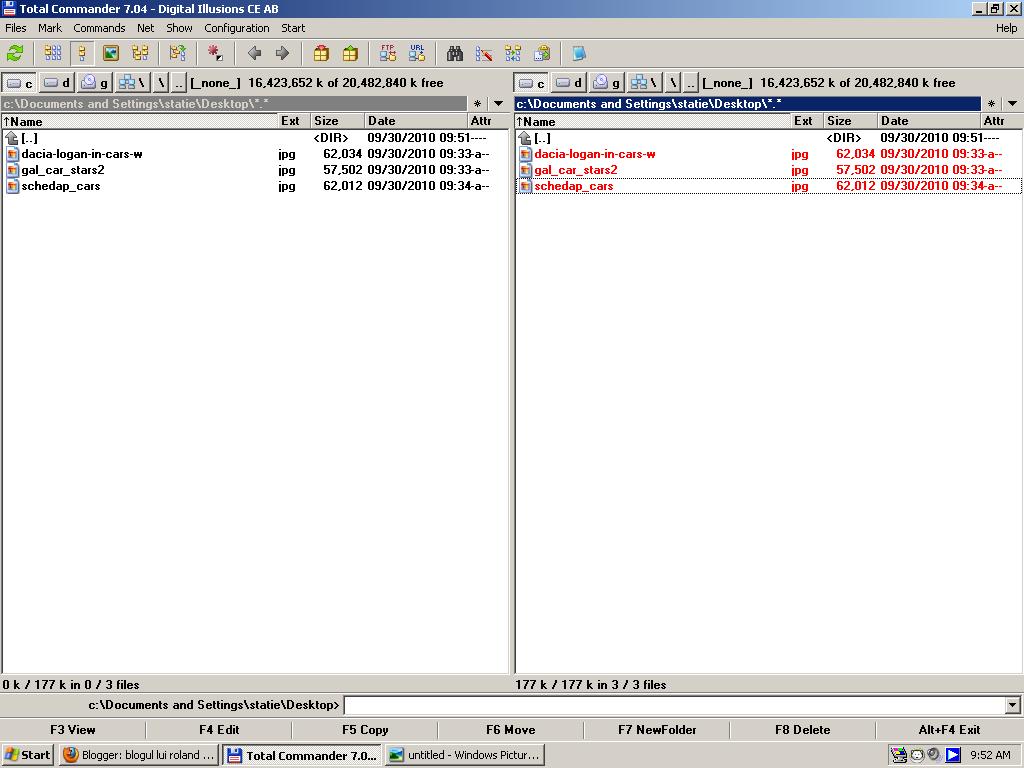Viewport: 1024px width, 768px height.
Task: Switch to Full details view icon
Action: 82,53
